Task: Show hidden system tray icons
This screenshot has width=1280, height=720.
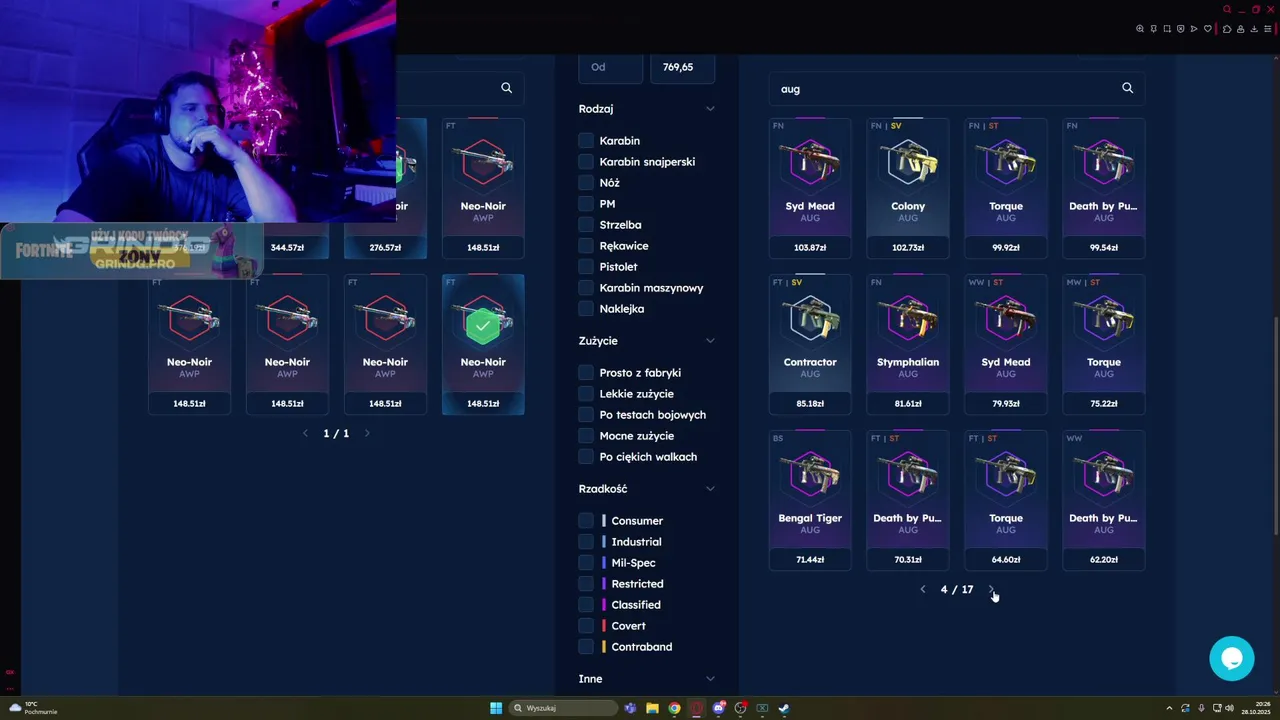Action: click(1169, 708)
